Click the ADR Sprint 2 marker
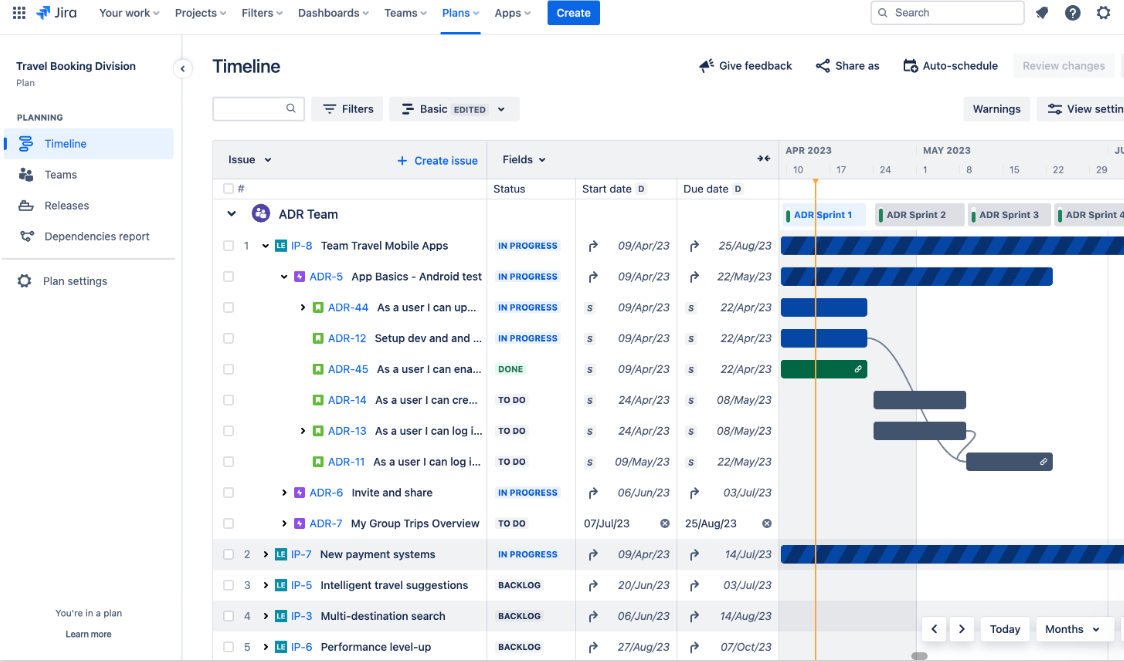The height and width of the screenshot is (662, 1124). pos(920,214)
